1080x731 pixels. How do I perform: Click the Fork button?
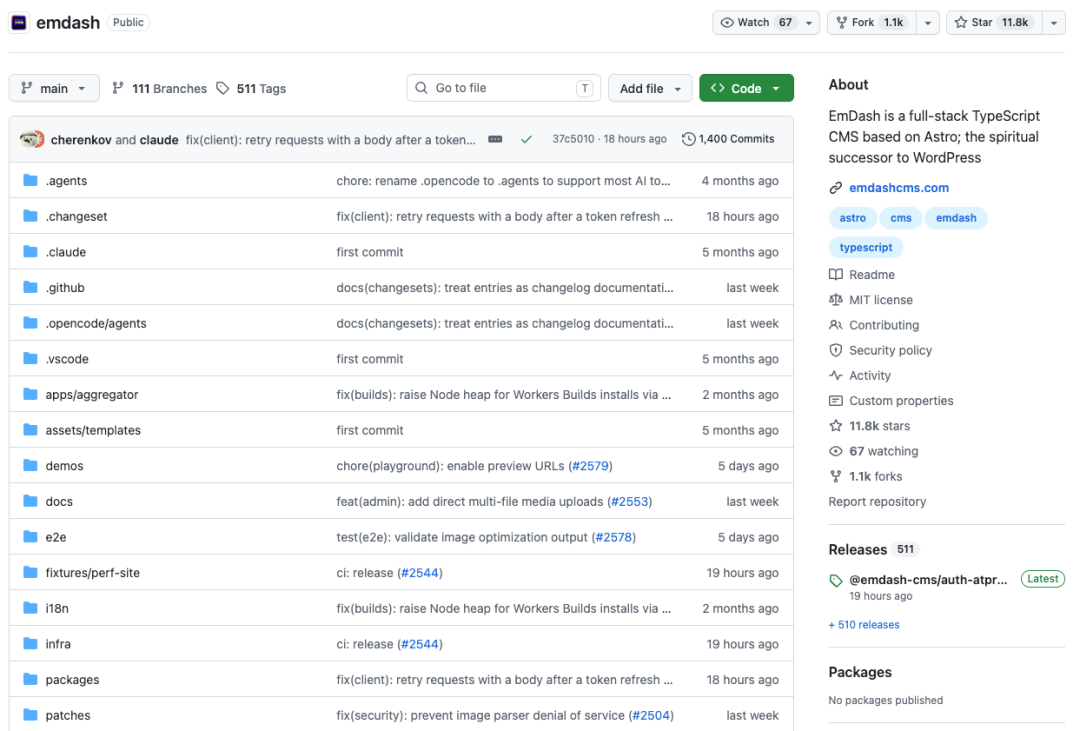point(873,23)
